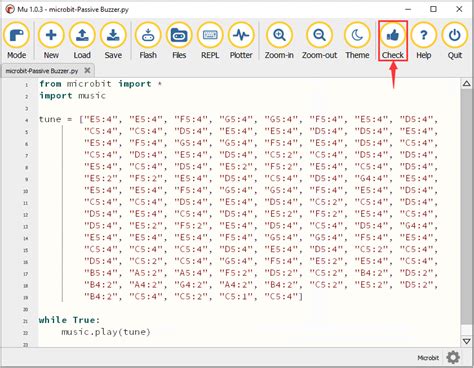The image size is (474, 368).
Task: Open settings gear in status bar
Action: [453, 358]
